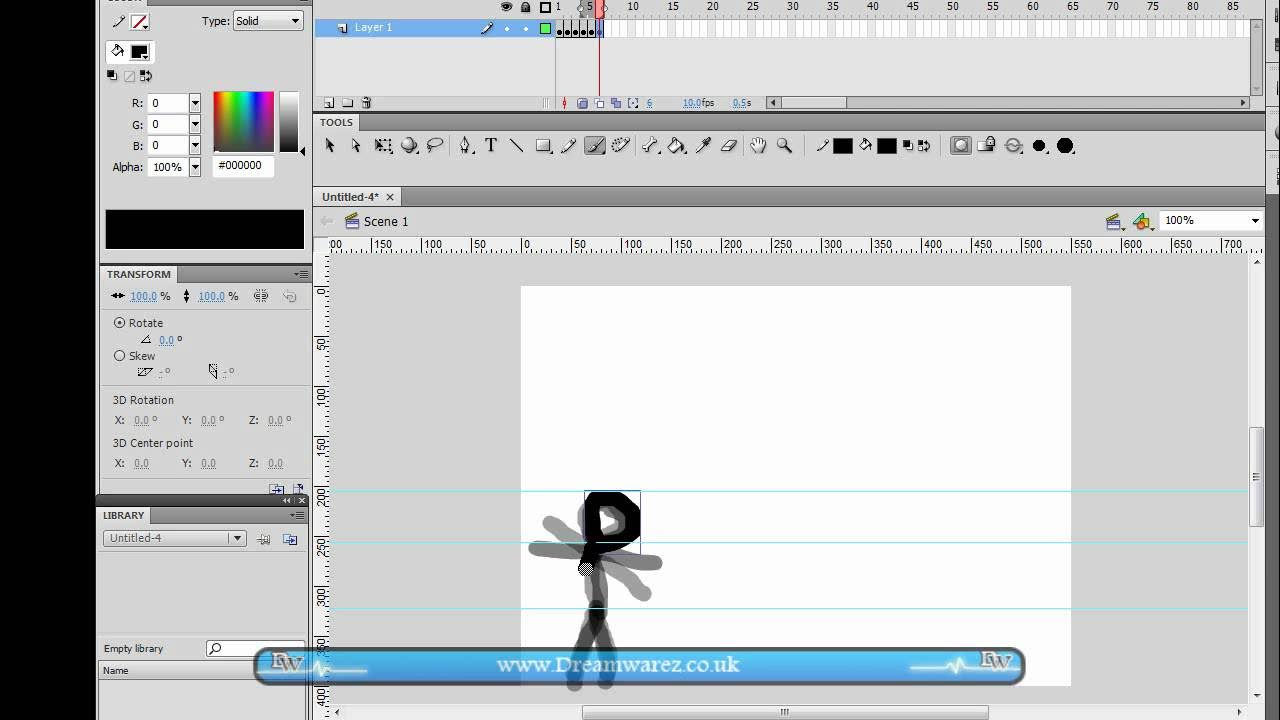The height and width of the screenshot is (720, 1280).
Task: Select the Lasso tool
Action: (435, 146)
